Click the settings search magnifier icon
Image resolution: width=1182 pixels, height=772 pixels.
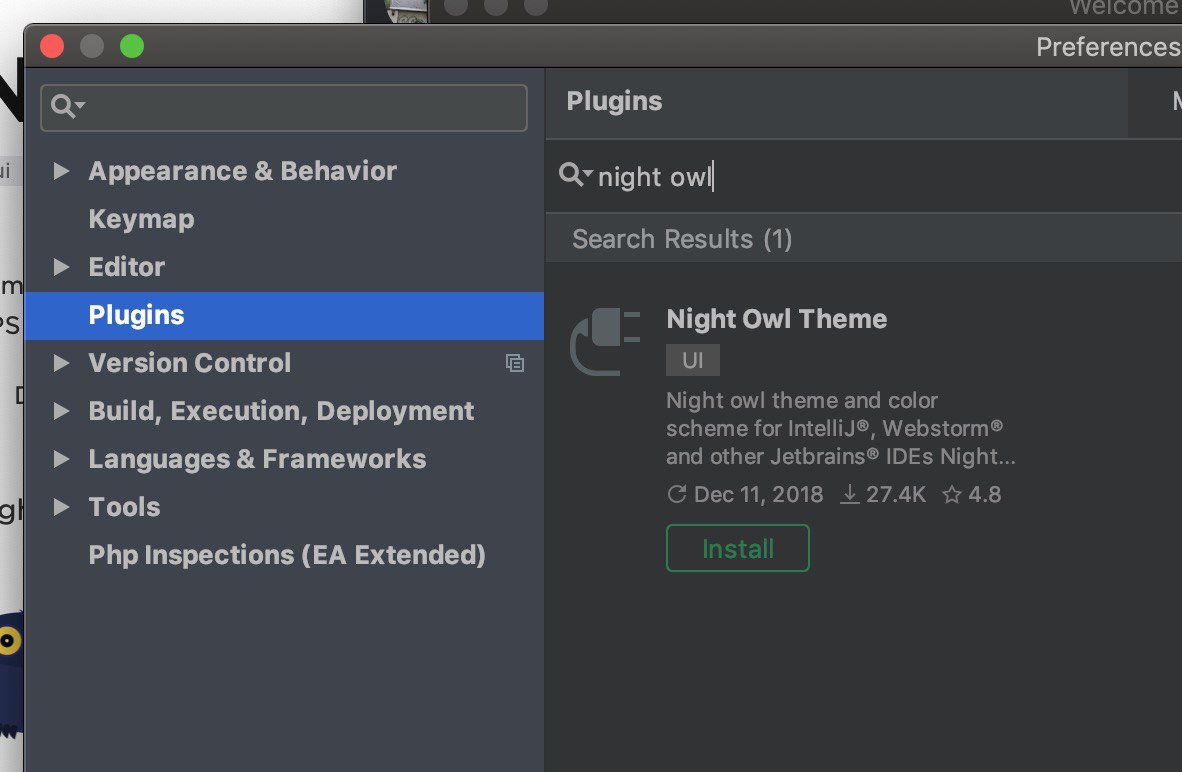[x=67, y=107]
